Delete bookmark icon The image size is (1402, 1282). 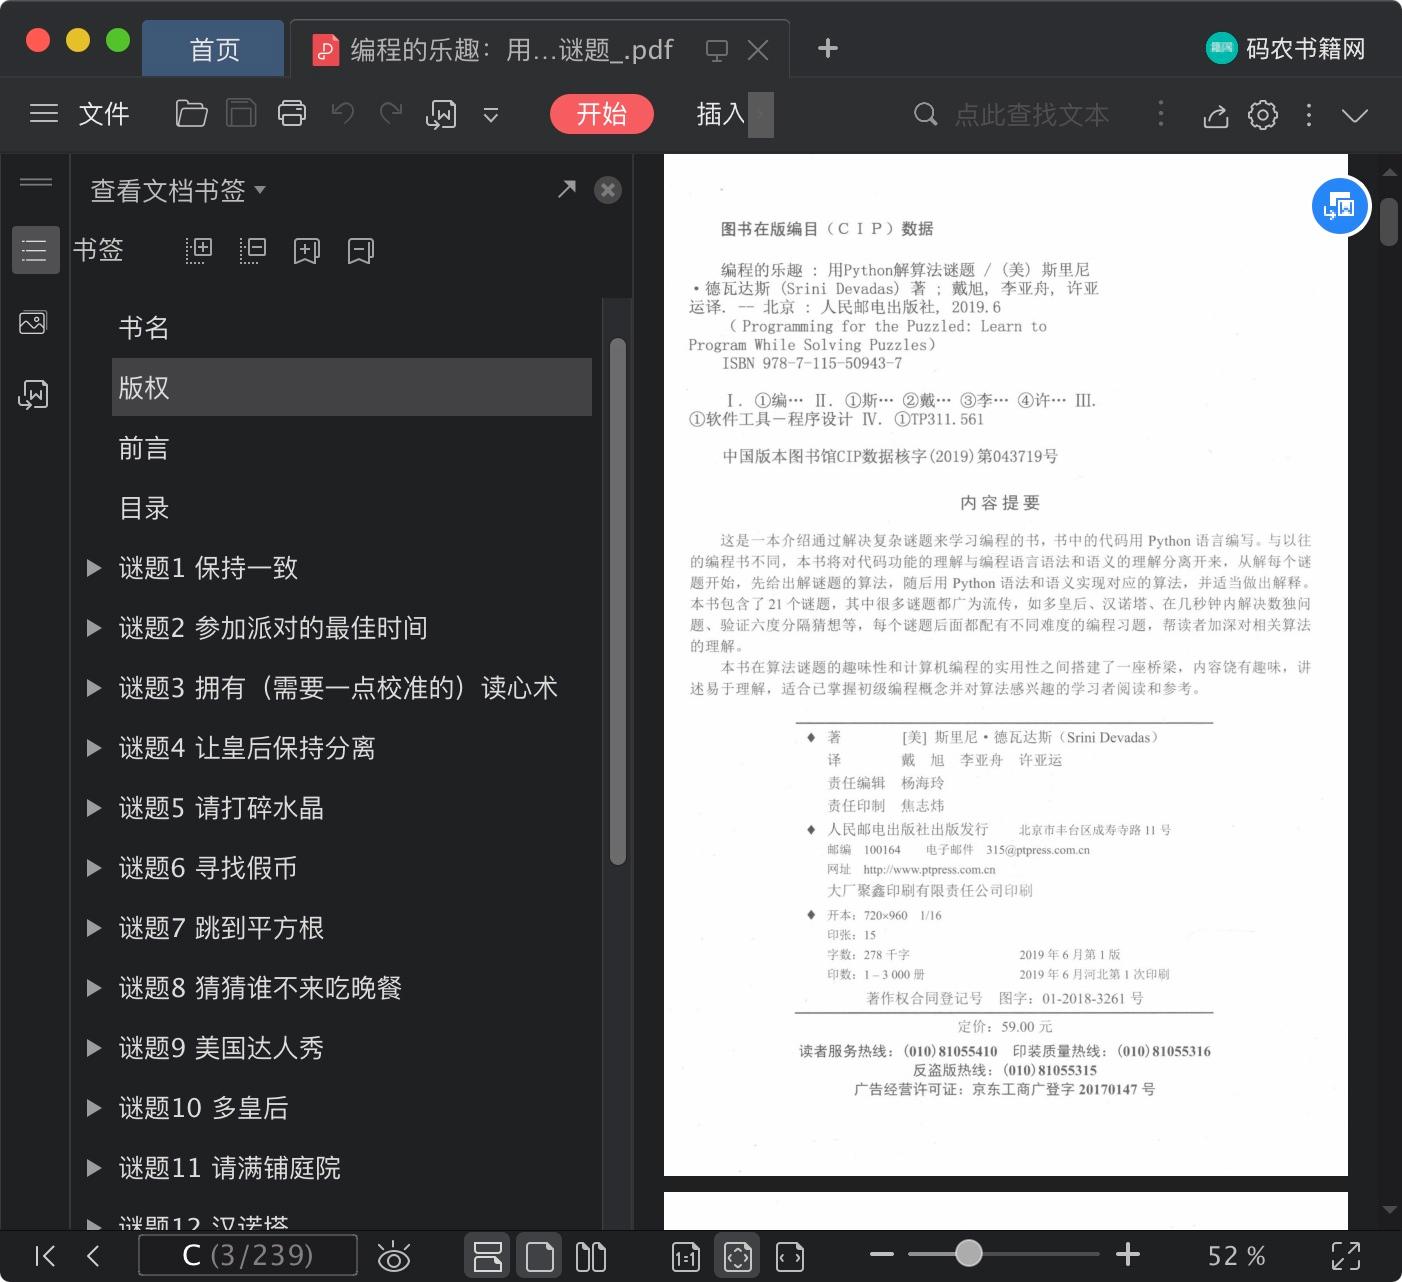(x=361, y=251)
